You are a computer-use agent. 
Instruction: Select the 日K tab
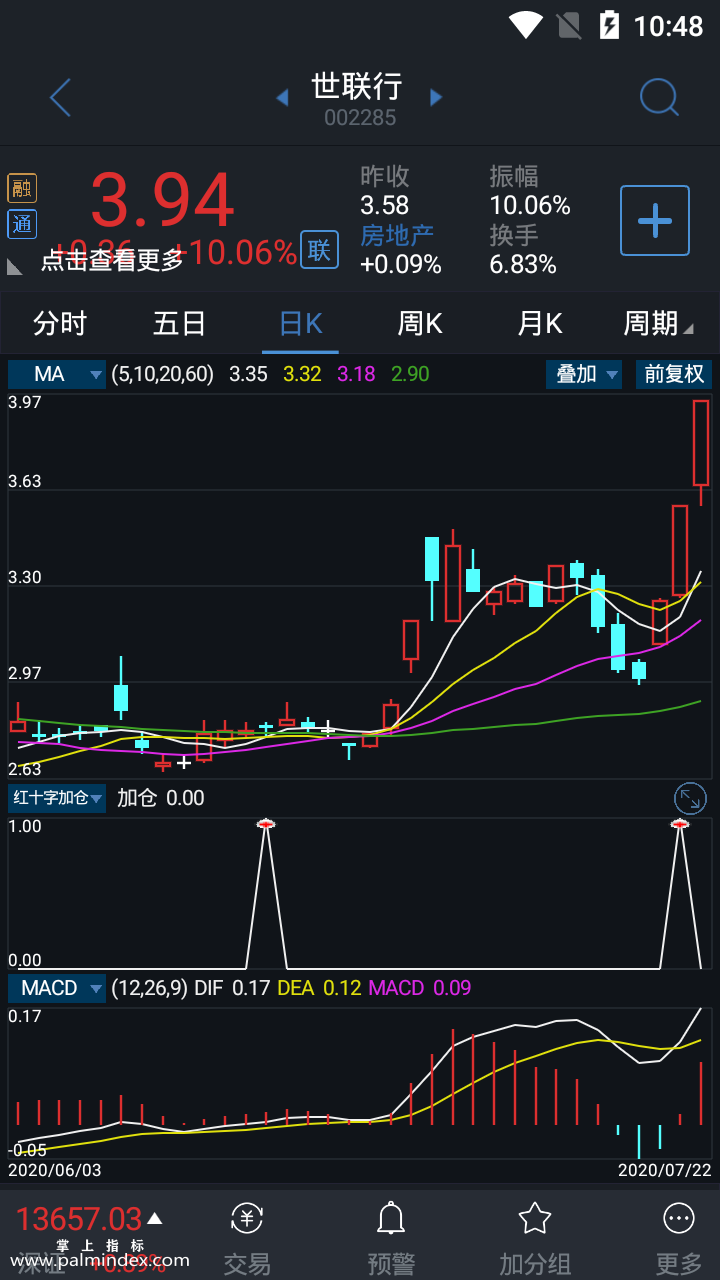[300, 323]
